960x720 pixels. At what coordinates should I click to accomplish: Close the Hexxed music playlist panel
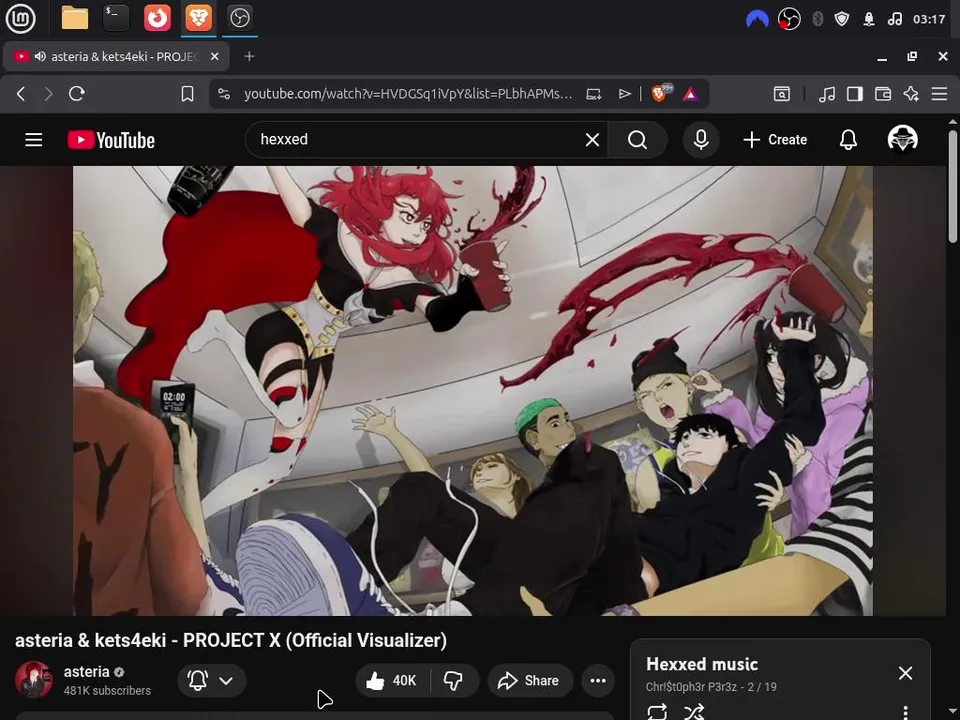point(906,673)
